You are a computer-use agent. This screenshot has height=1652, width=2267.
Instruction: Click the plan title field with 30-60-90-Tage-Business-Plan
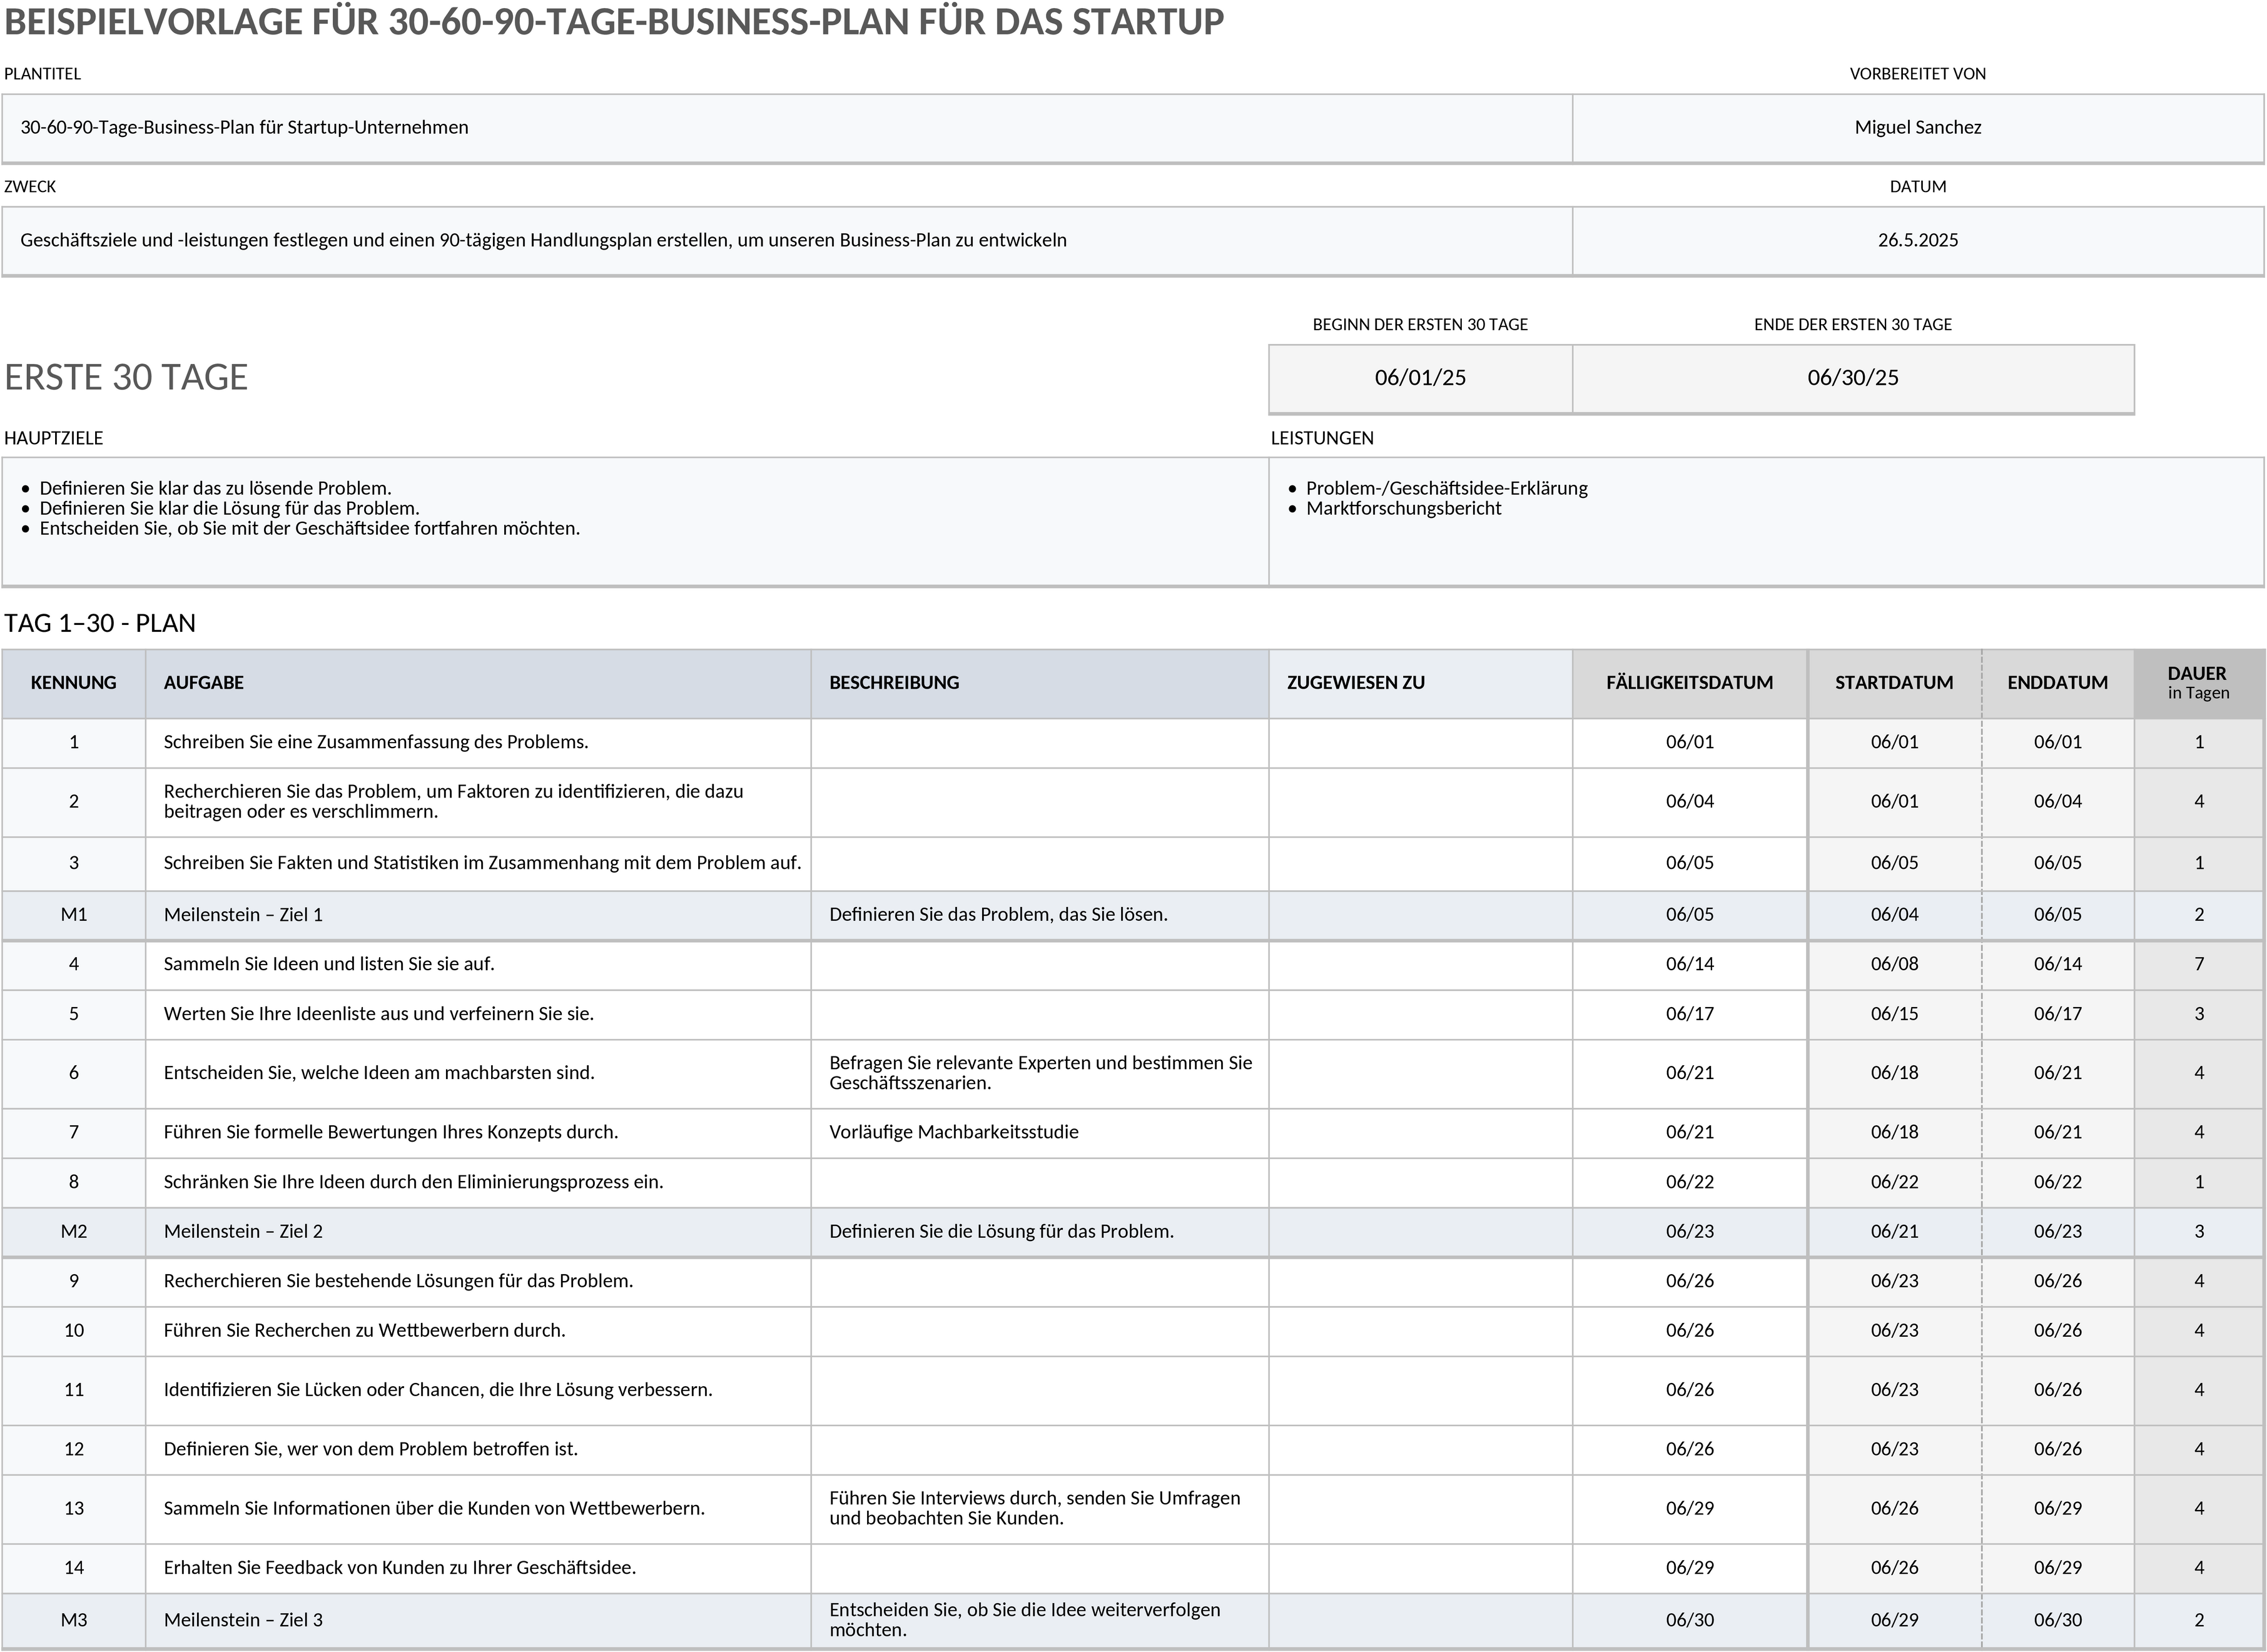[787, 128]
